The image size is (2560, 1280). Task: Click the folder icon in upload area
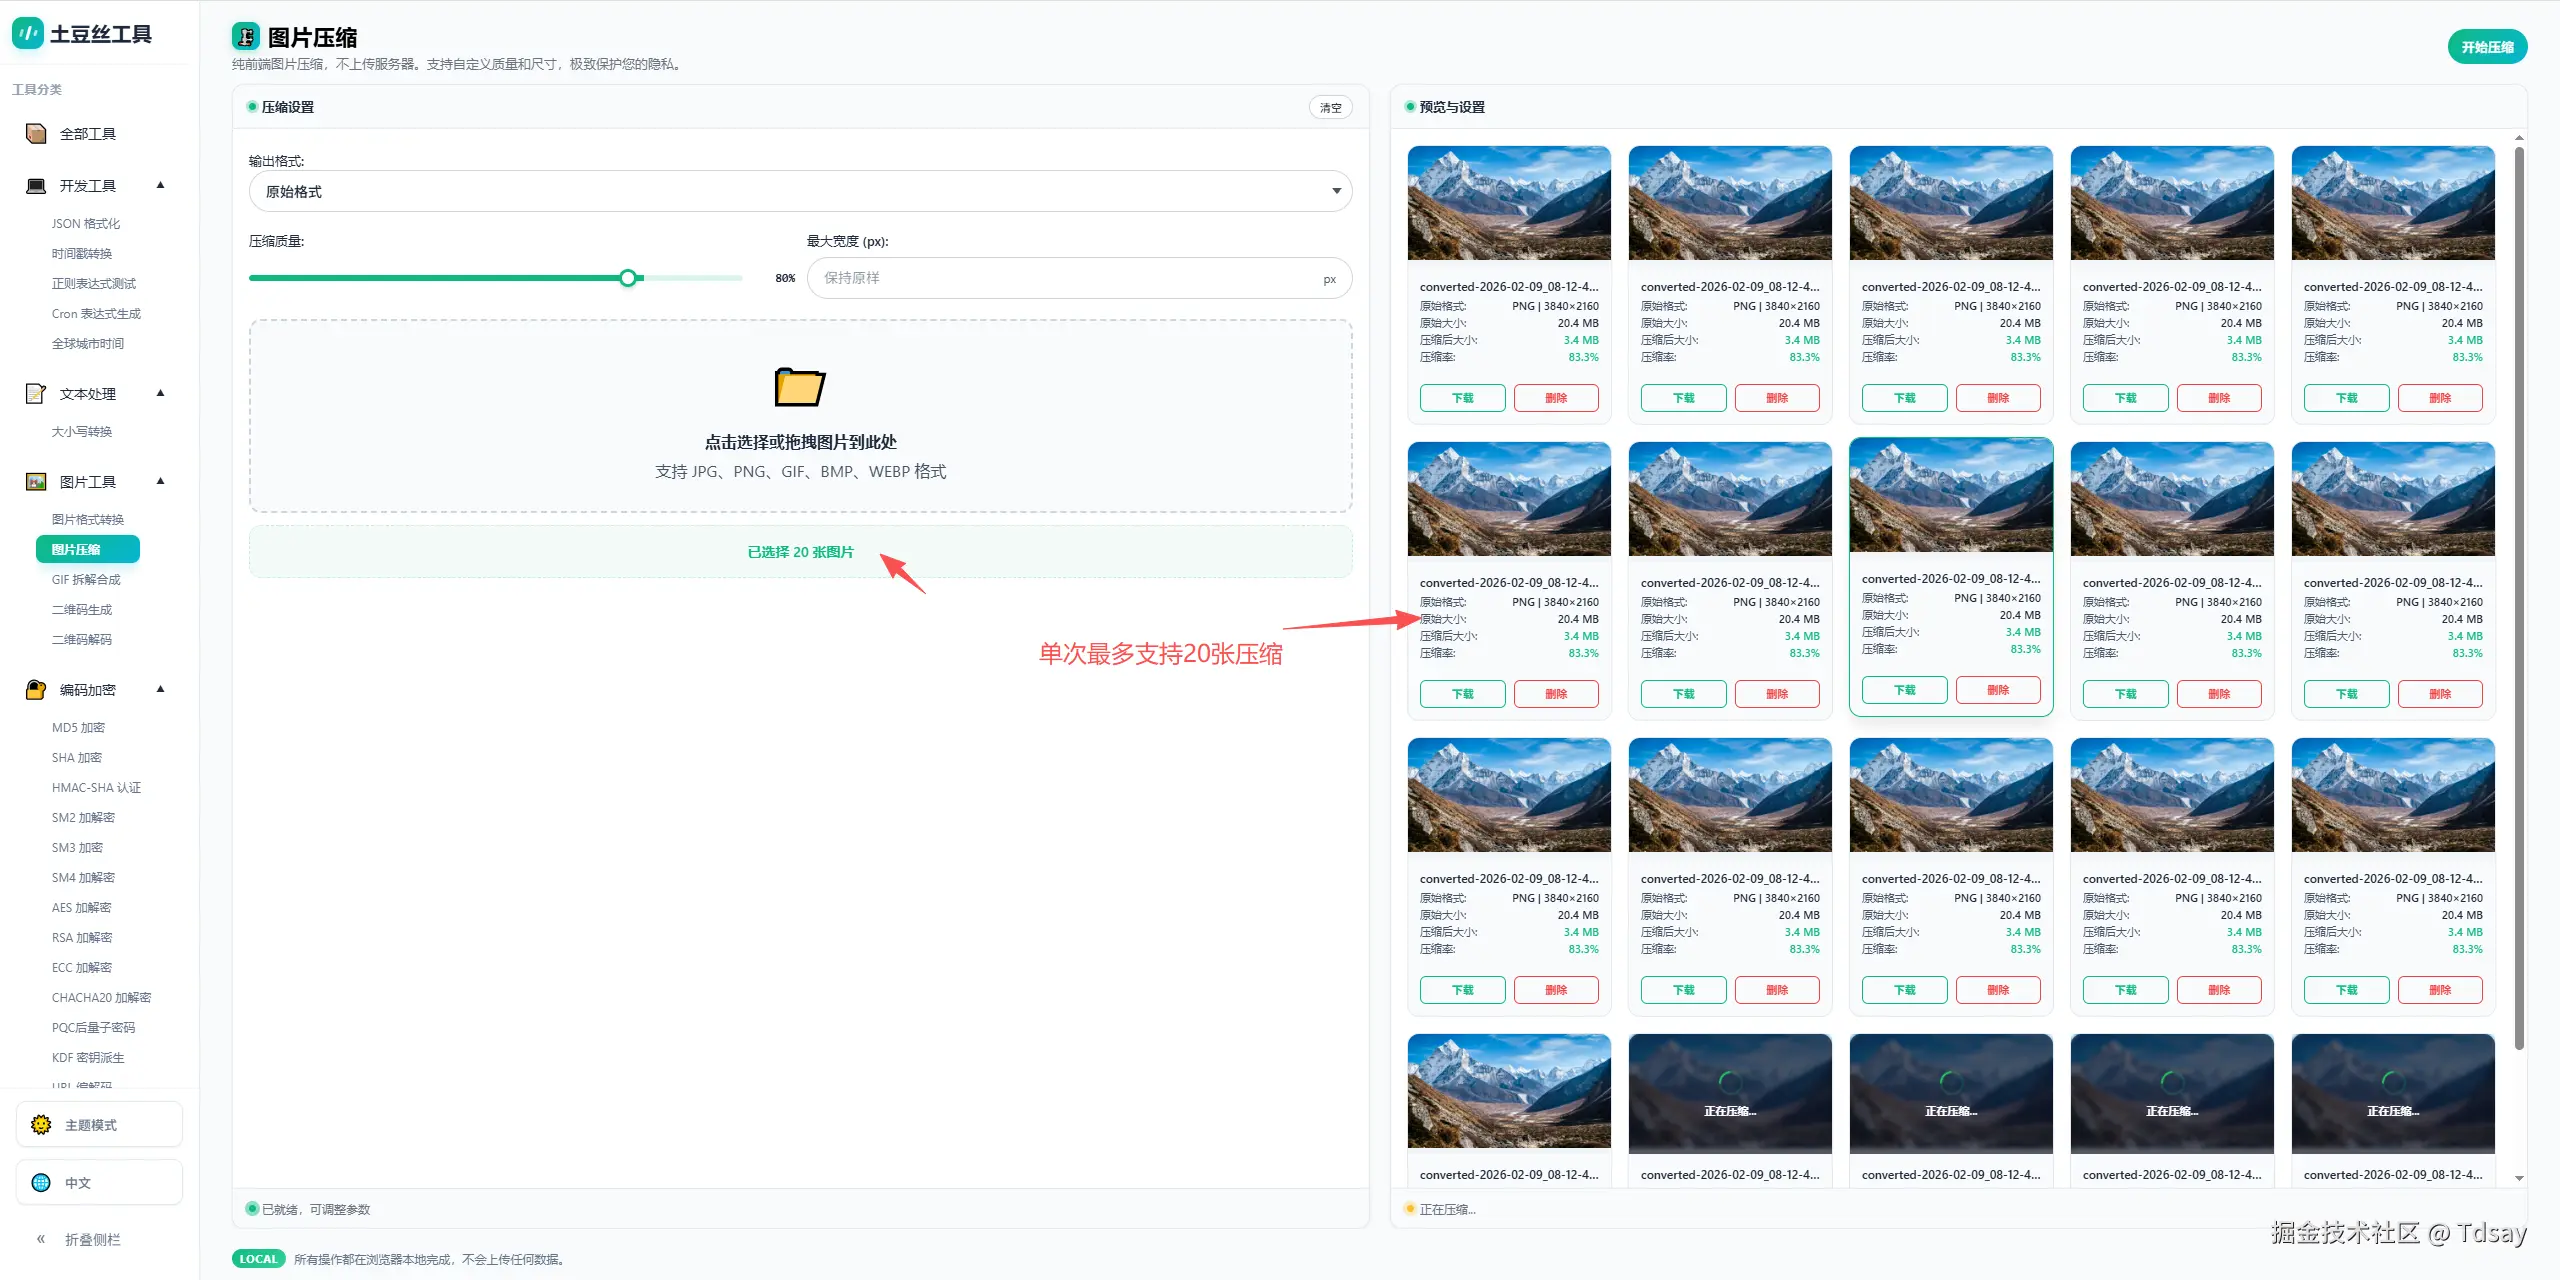pyautogui.click(x=800, y=387)
